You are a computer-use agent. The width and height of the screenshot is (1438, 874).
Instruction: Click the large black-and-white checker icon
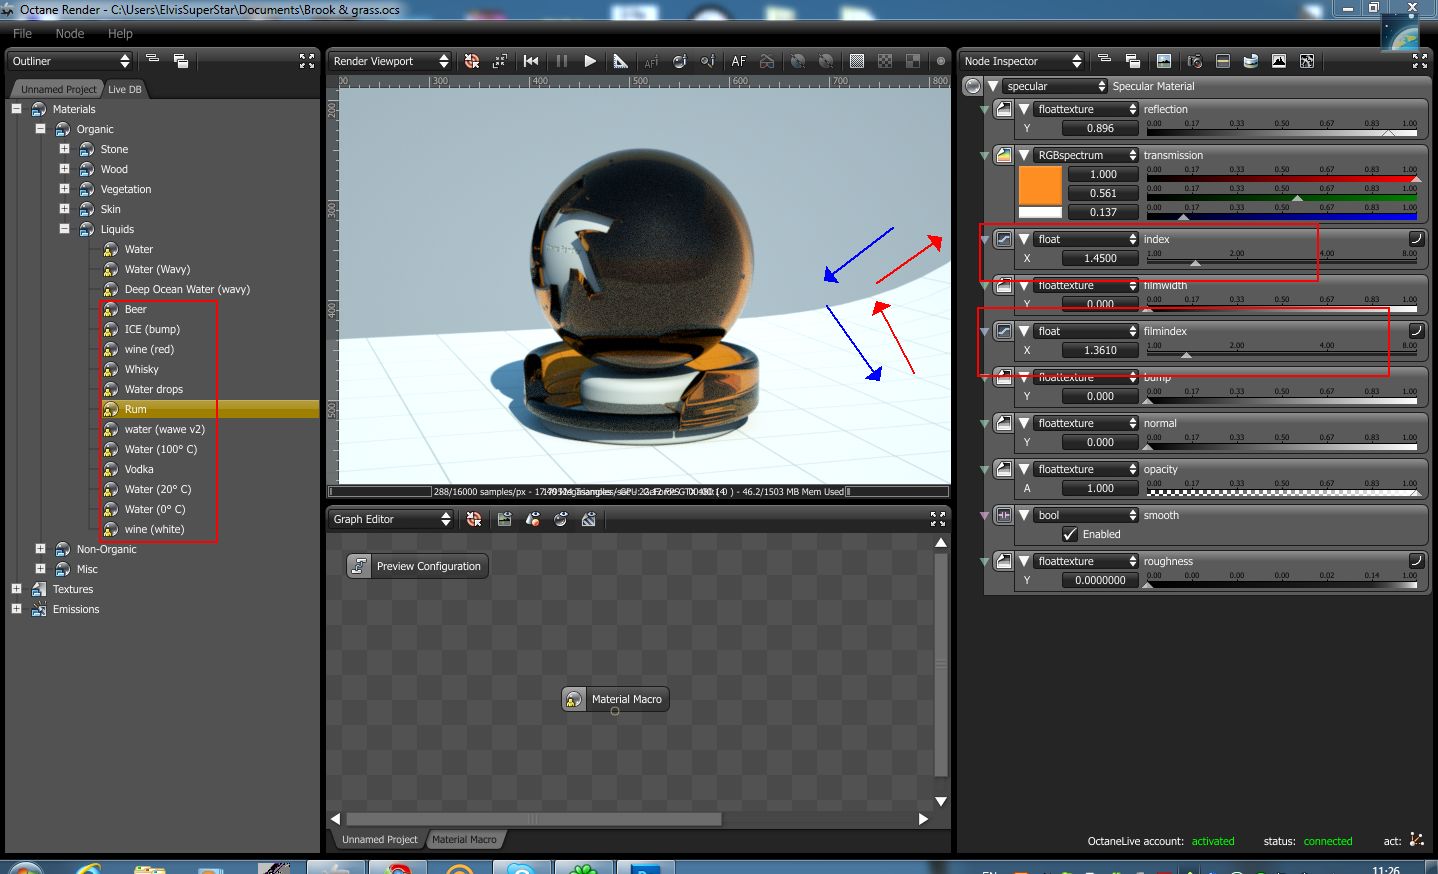point(913,61)
